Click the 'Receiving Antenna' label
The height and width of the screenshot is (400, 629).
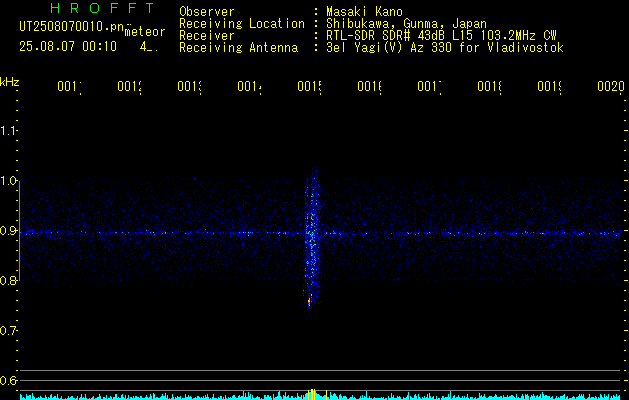tap(238, 48)
